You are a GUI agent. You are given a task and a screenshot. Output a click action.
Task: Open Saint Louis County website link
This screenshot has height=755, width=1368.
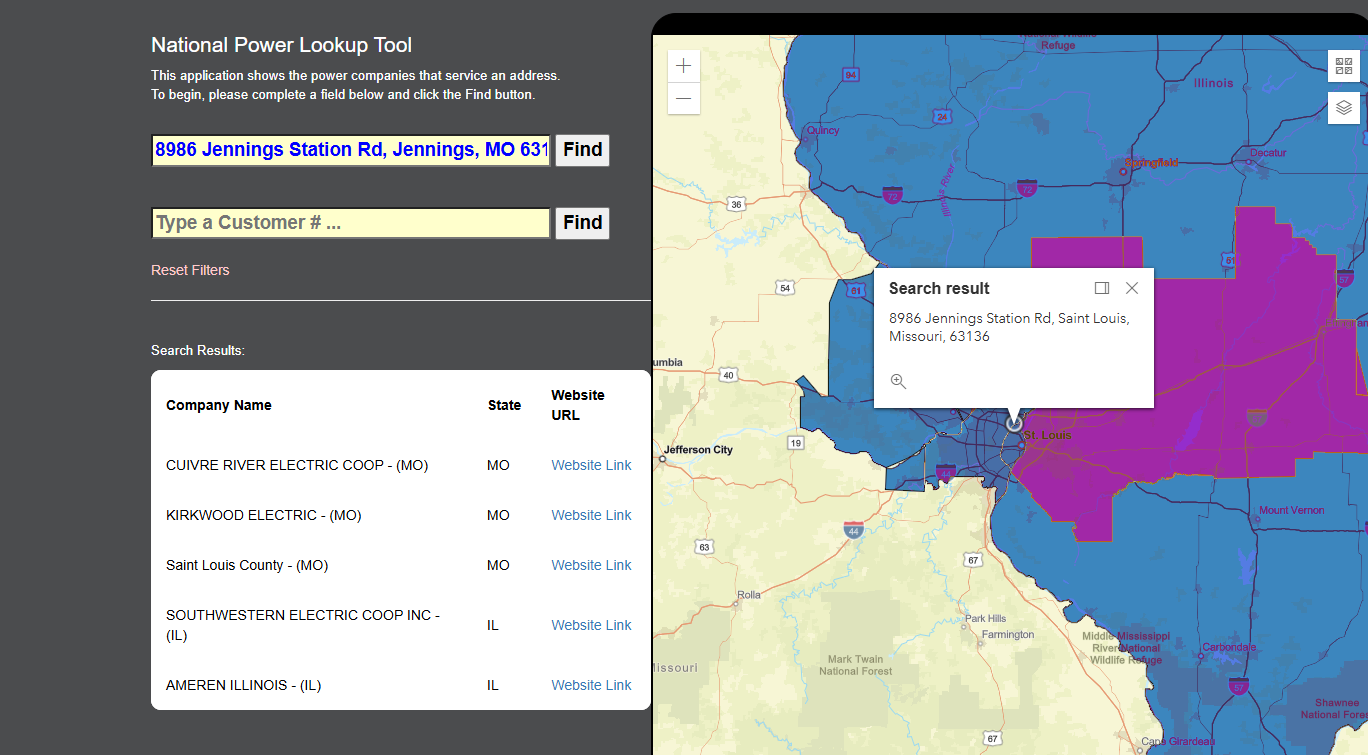click(x=591, y=565)
